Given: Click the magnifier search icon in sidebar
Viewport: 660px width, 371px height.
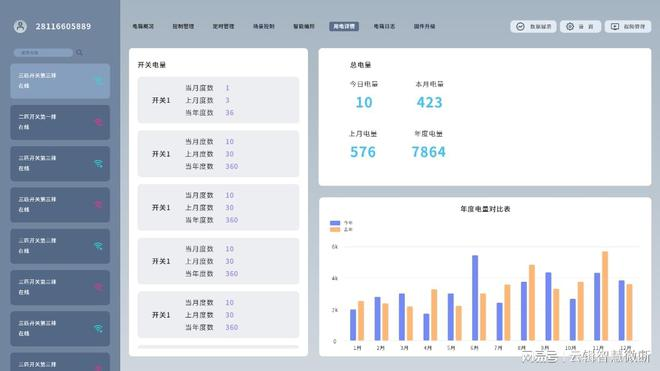Looking at the screenshot, I should pyautogui.click(x=79, y=52).
